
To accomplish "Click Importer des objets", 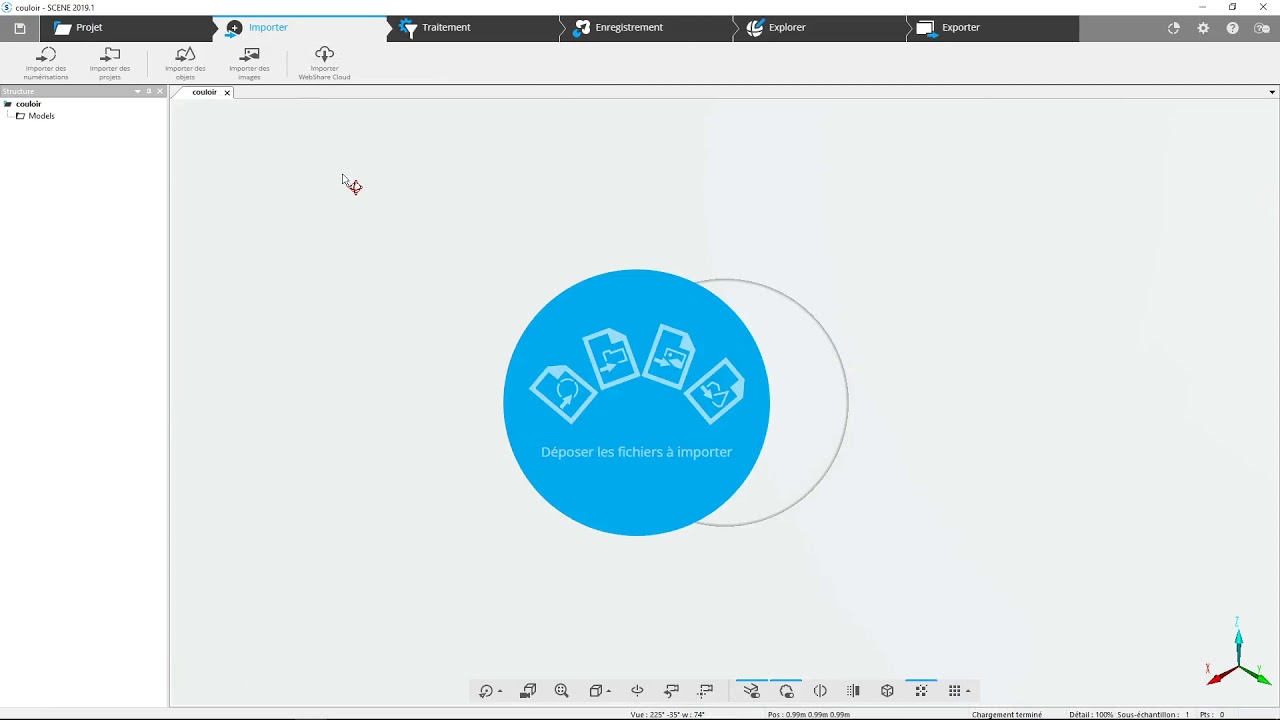I will [185, 63].
